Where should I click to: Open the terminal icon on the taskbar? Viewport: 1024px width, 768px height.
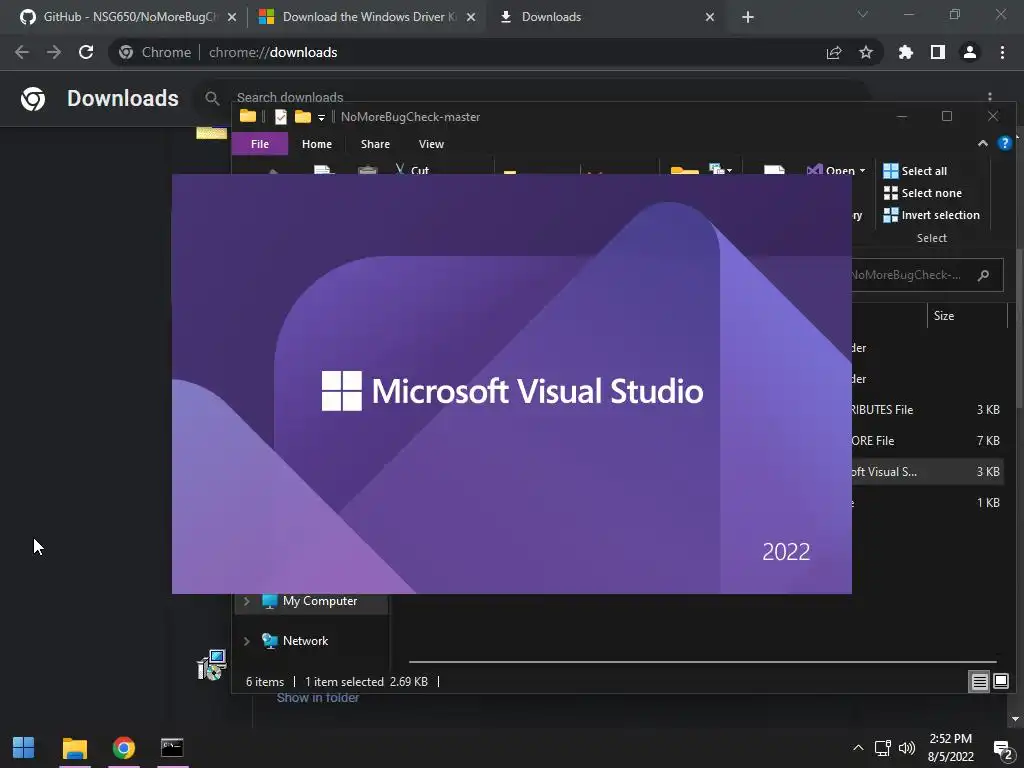coord(172,748)
